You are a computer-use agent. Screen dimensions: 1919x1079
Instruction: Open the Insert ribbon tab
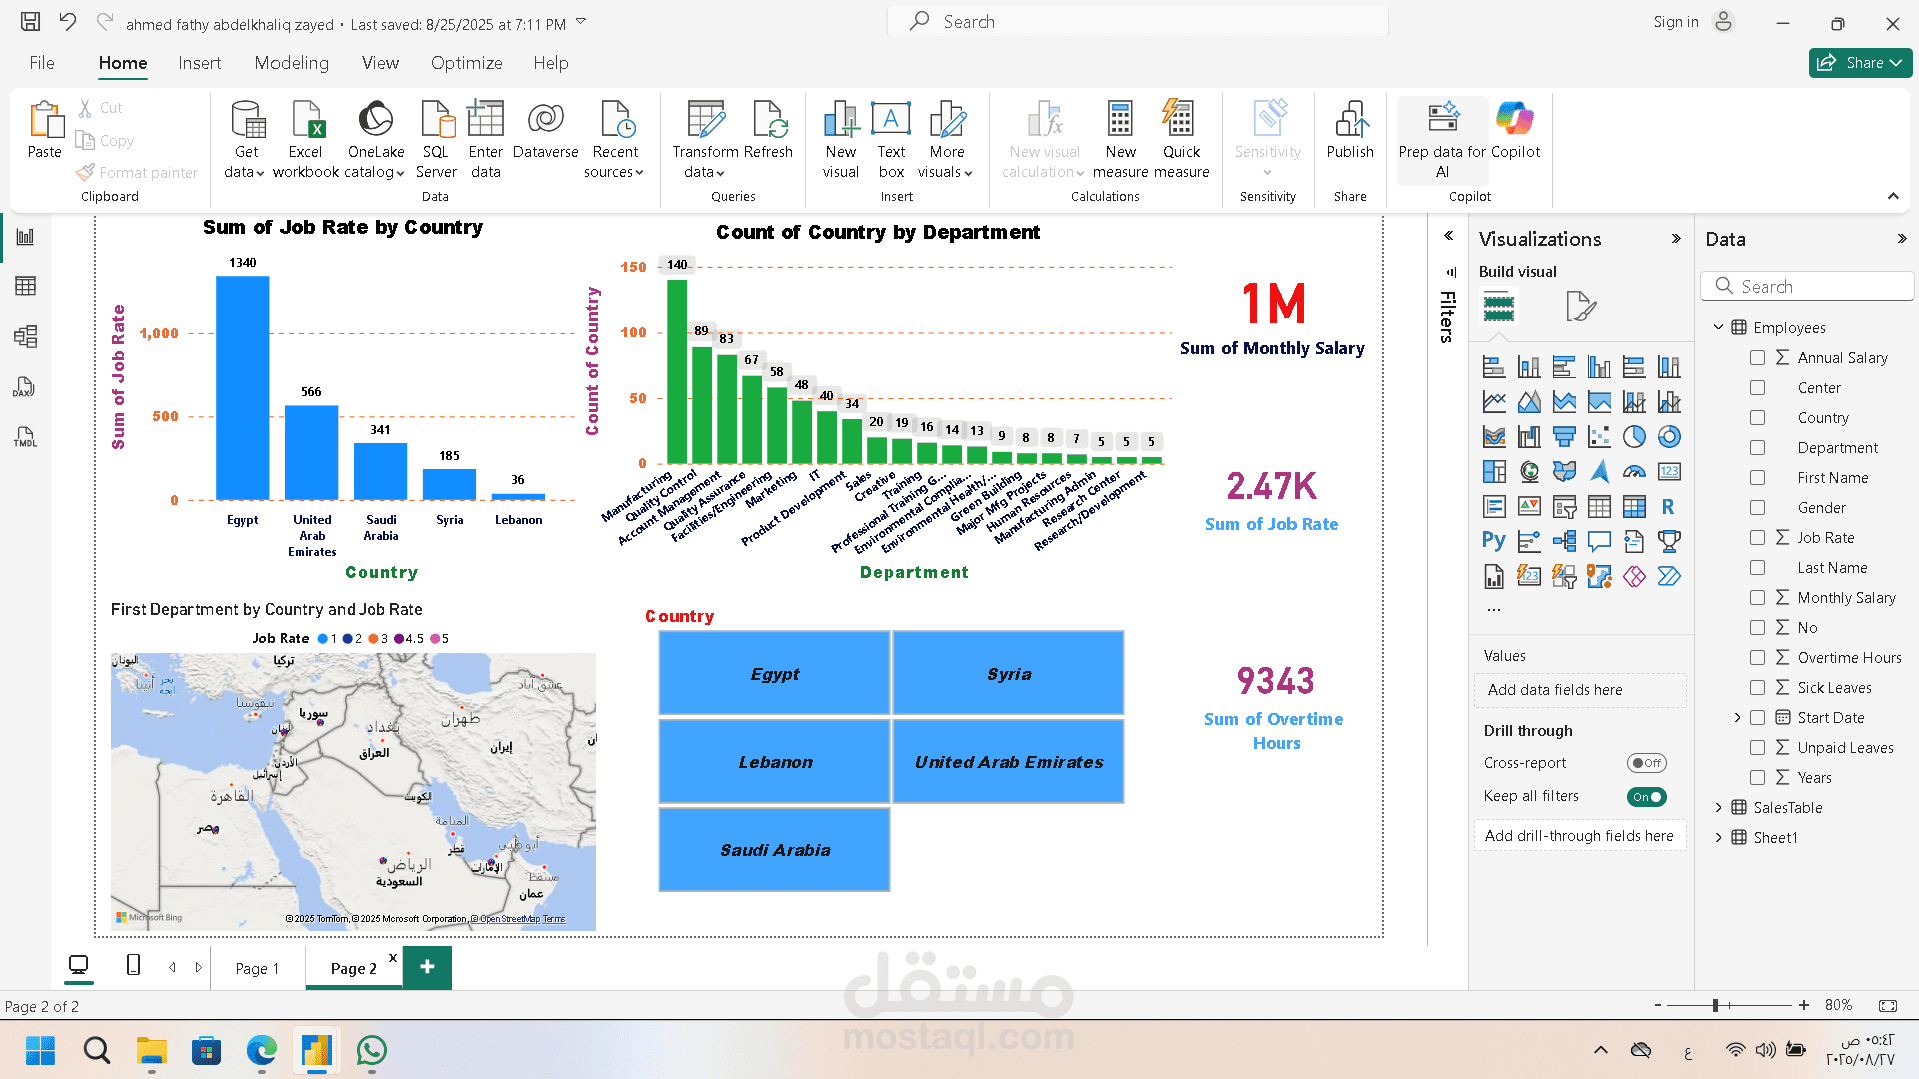tap(199, 63)
